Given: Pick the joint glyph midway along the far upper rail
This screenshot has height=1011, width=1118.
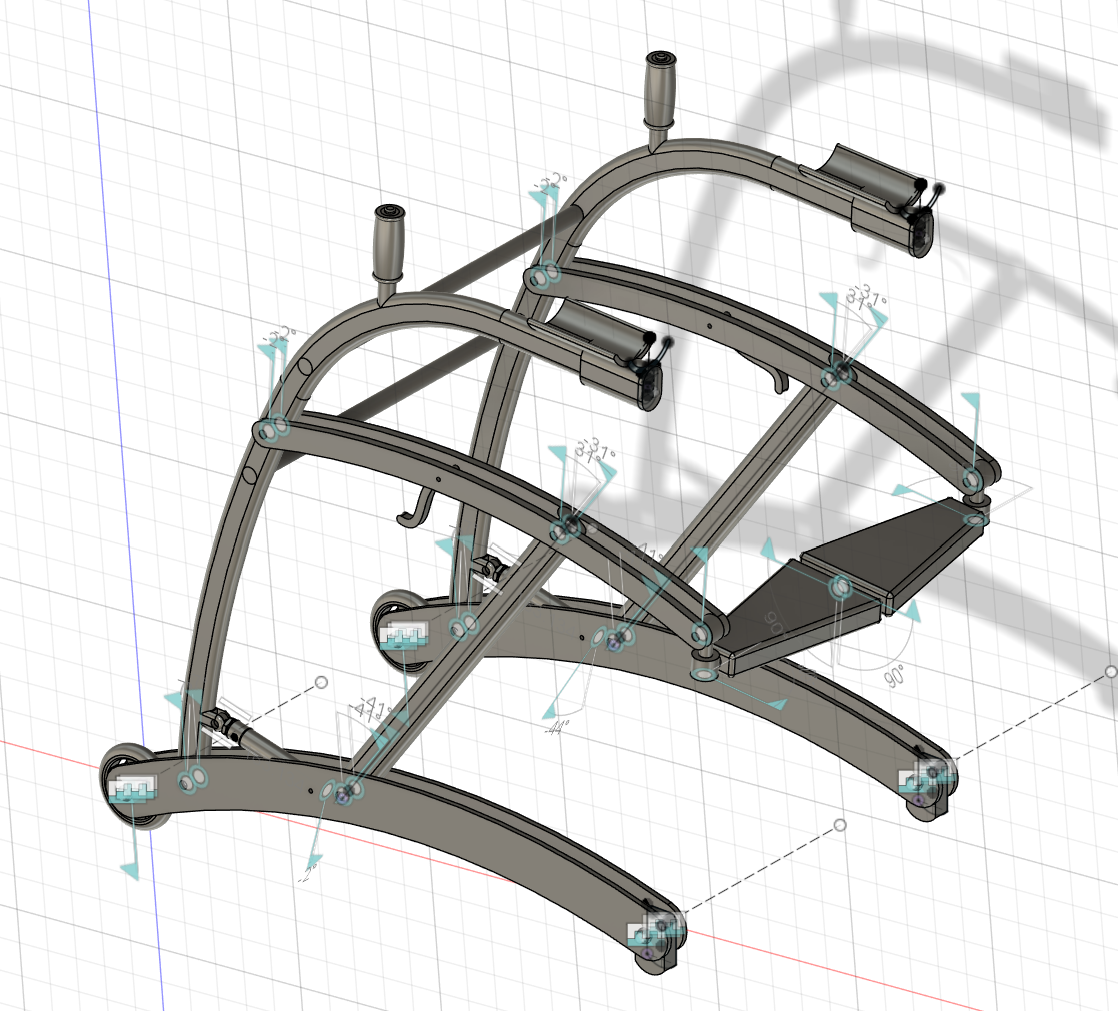Looking at the screenshot, I should click(x=838, y=375).
